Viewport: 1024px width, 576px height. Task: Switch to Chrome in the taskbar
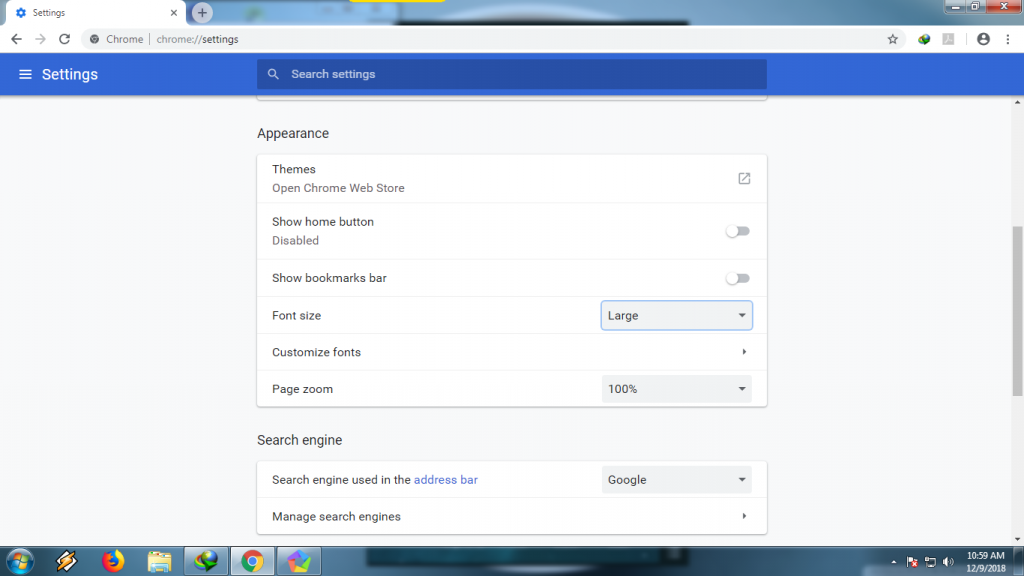pyautogui.click(x=252, y=562)
